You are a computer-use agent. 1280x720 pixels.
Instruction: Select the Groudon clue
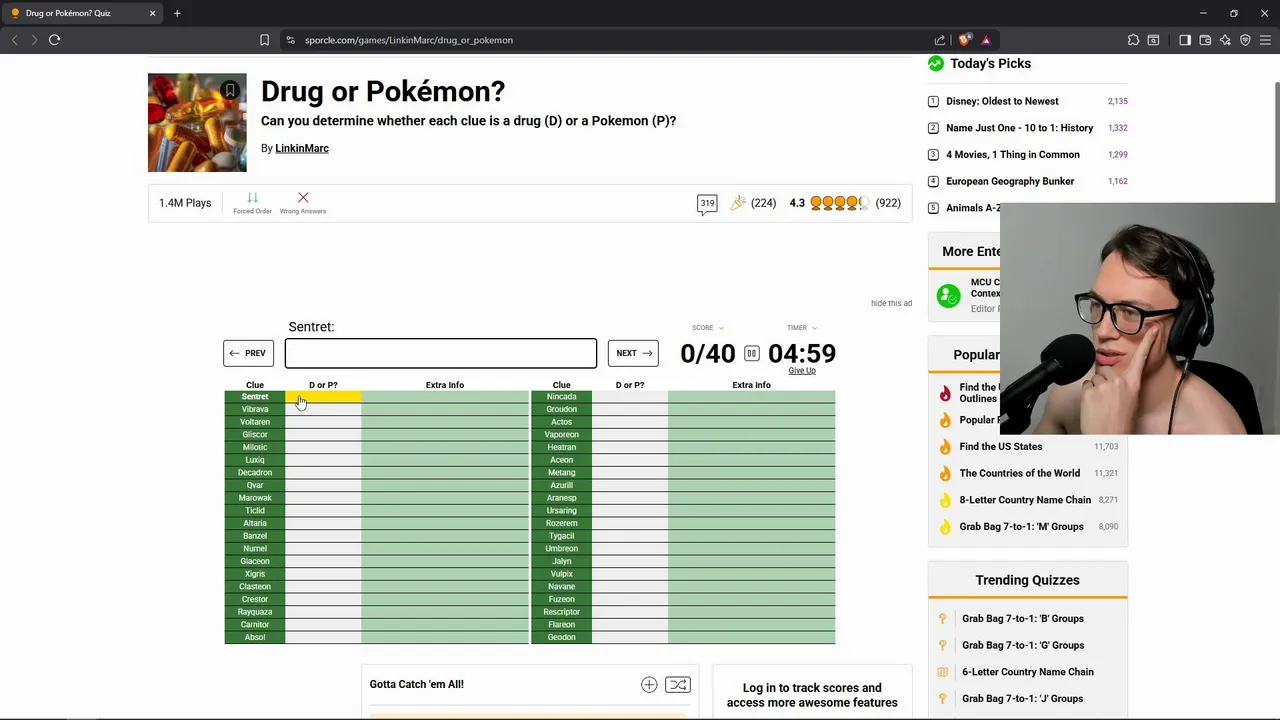pos(561,410)
